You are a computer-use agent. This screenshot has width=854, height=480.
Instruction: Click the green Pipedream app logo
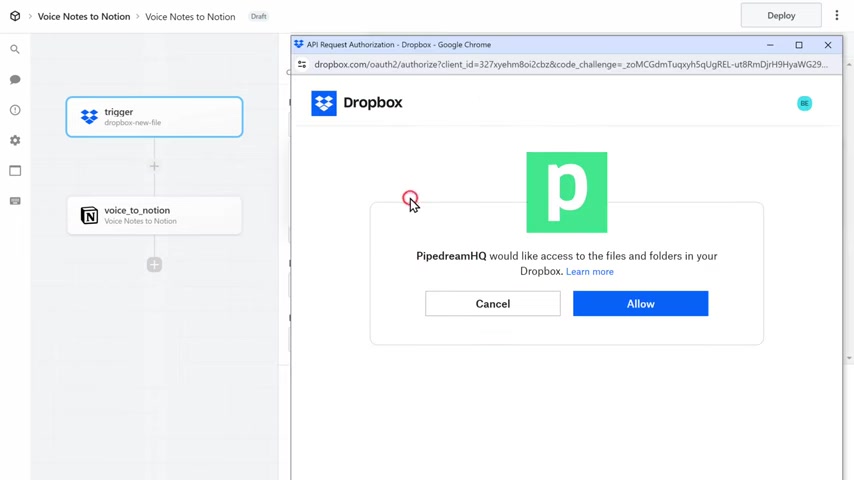tap(566, 192)
